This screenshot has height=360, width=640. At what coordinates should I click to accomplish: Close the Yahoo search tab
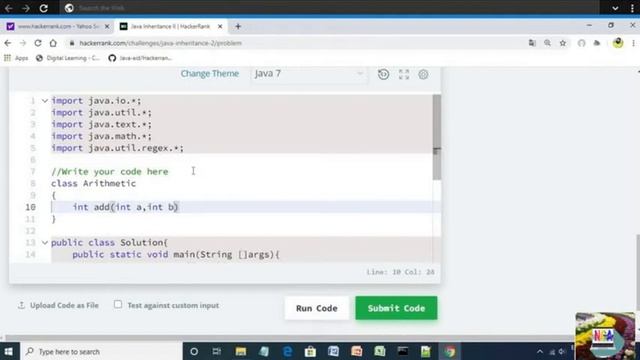coord(107,27)
